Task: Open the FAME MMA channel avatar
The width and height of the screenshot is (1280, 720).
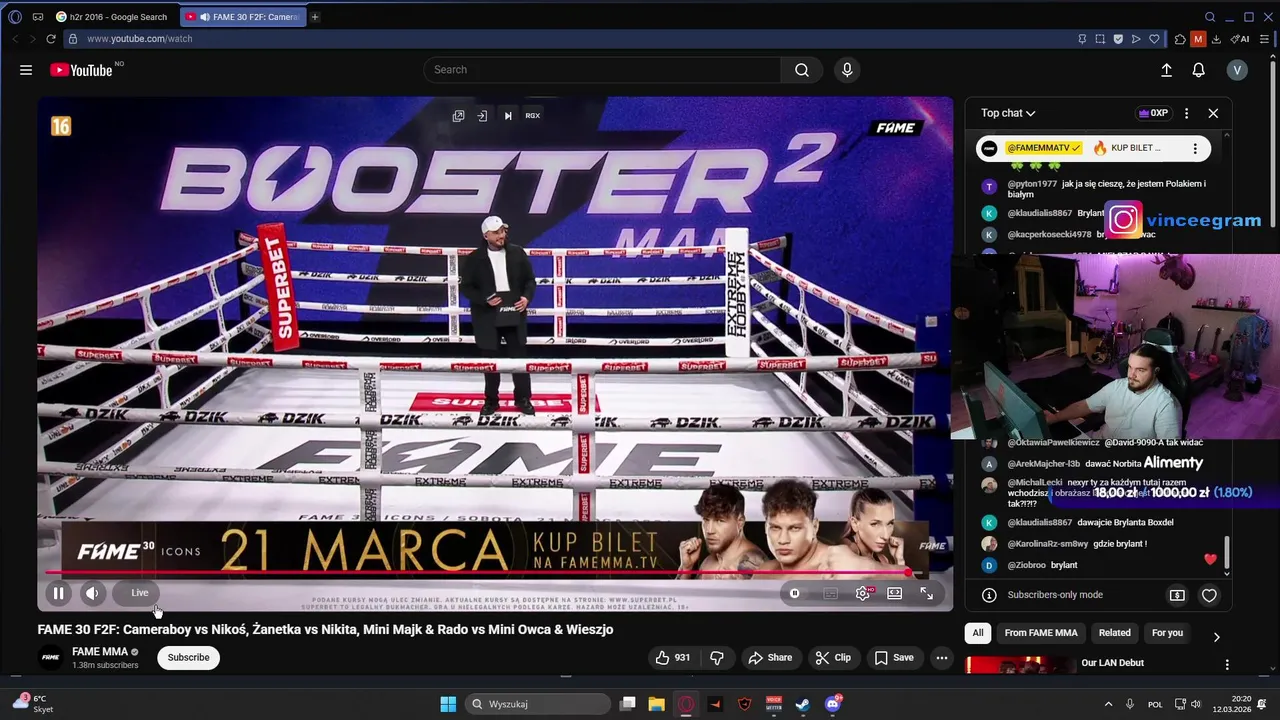Action: (50, 657)
